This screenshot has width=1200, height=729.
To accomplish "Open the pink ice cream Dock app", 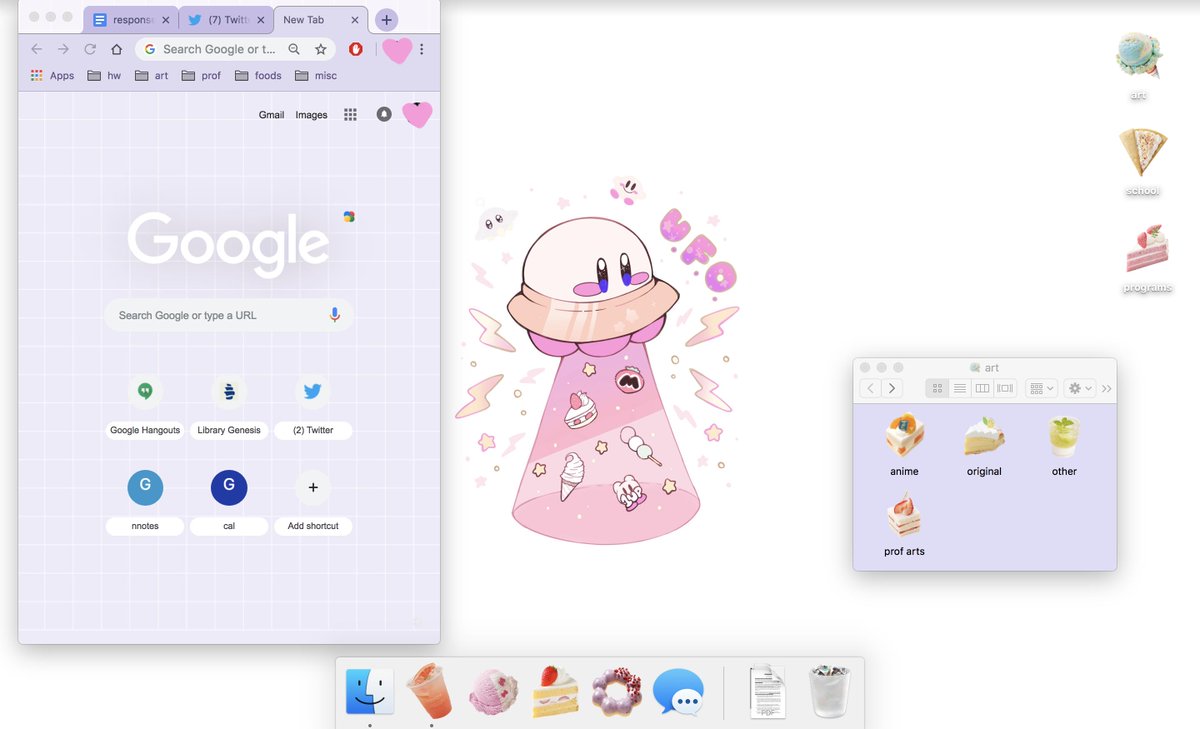I will click(x=494, y=691).
